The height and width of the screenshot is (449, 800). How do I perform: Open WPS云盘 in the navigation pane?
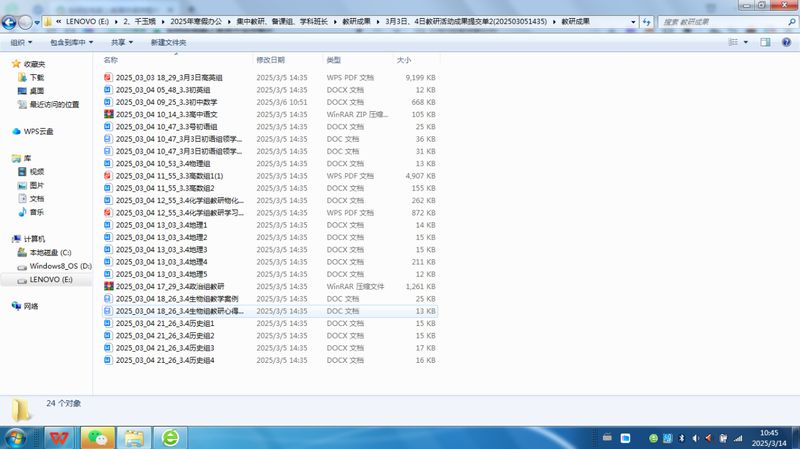click(38, 131)
